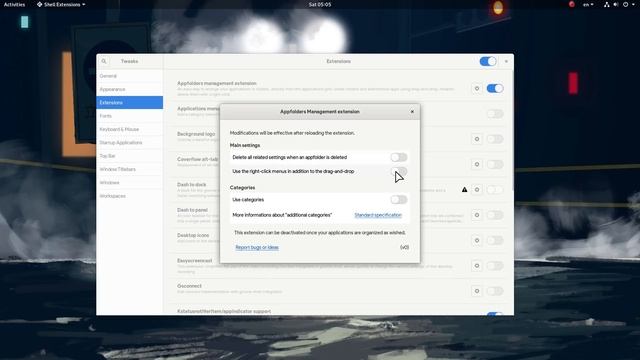Click the 'Categories' heading in dialog

[242, 188]
